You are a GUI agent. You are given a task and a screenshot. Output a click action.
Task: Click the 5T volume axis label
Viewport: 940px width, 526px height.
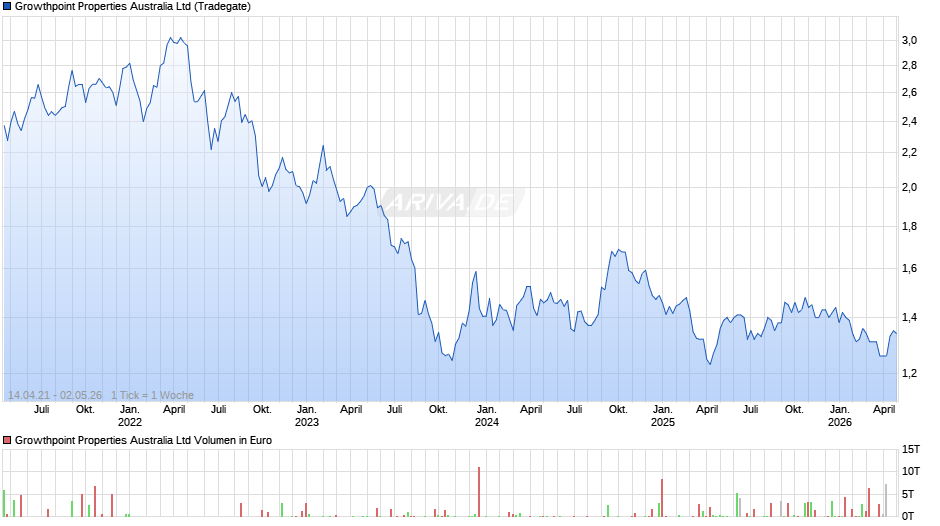[x=908, y=494]
